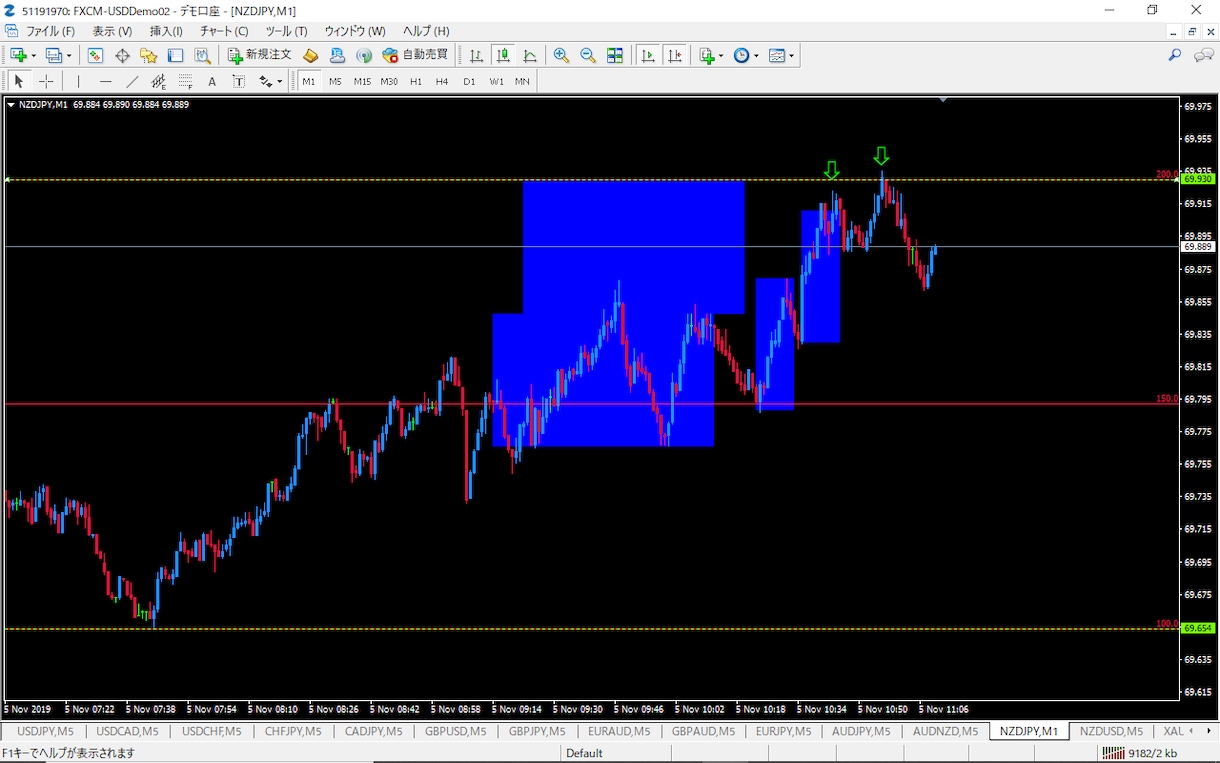Toggle chart shift from right edge

pos(676,56)
